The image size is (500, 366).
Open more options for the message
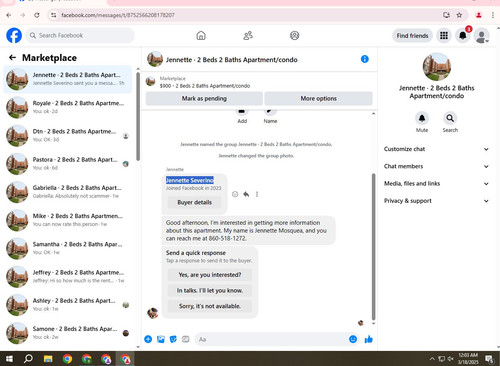[257, 194]
